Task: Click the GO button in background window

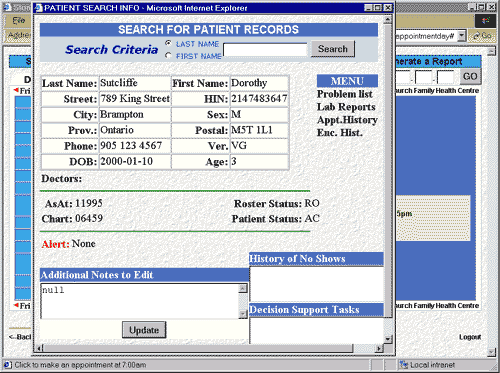Action: point(470,76)
